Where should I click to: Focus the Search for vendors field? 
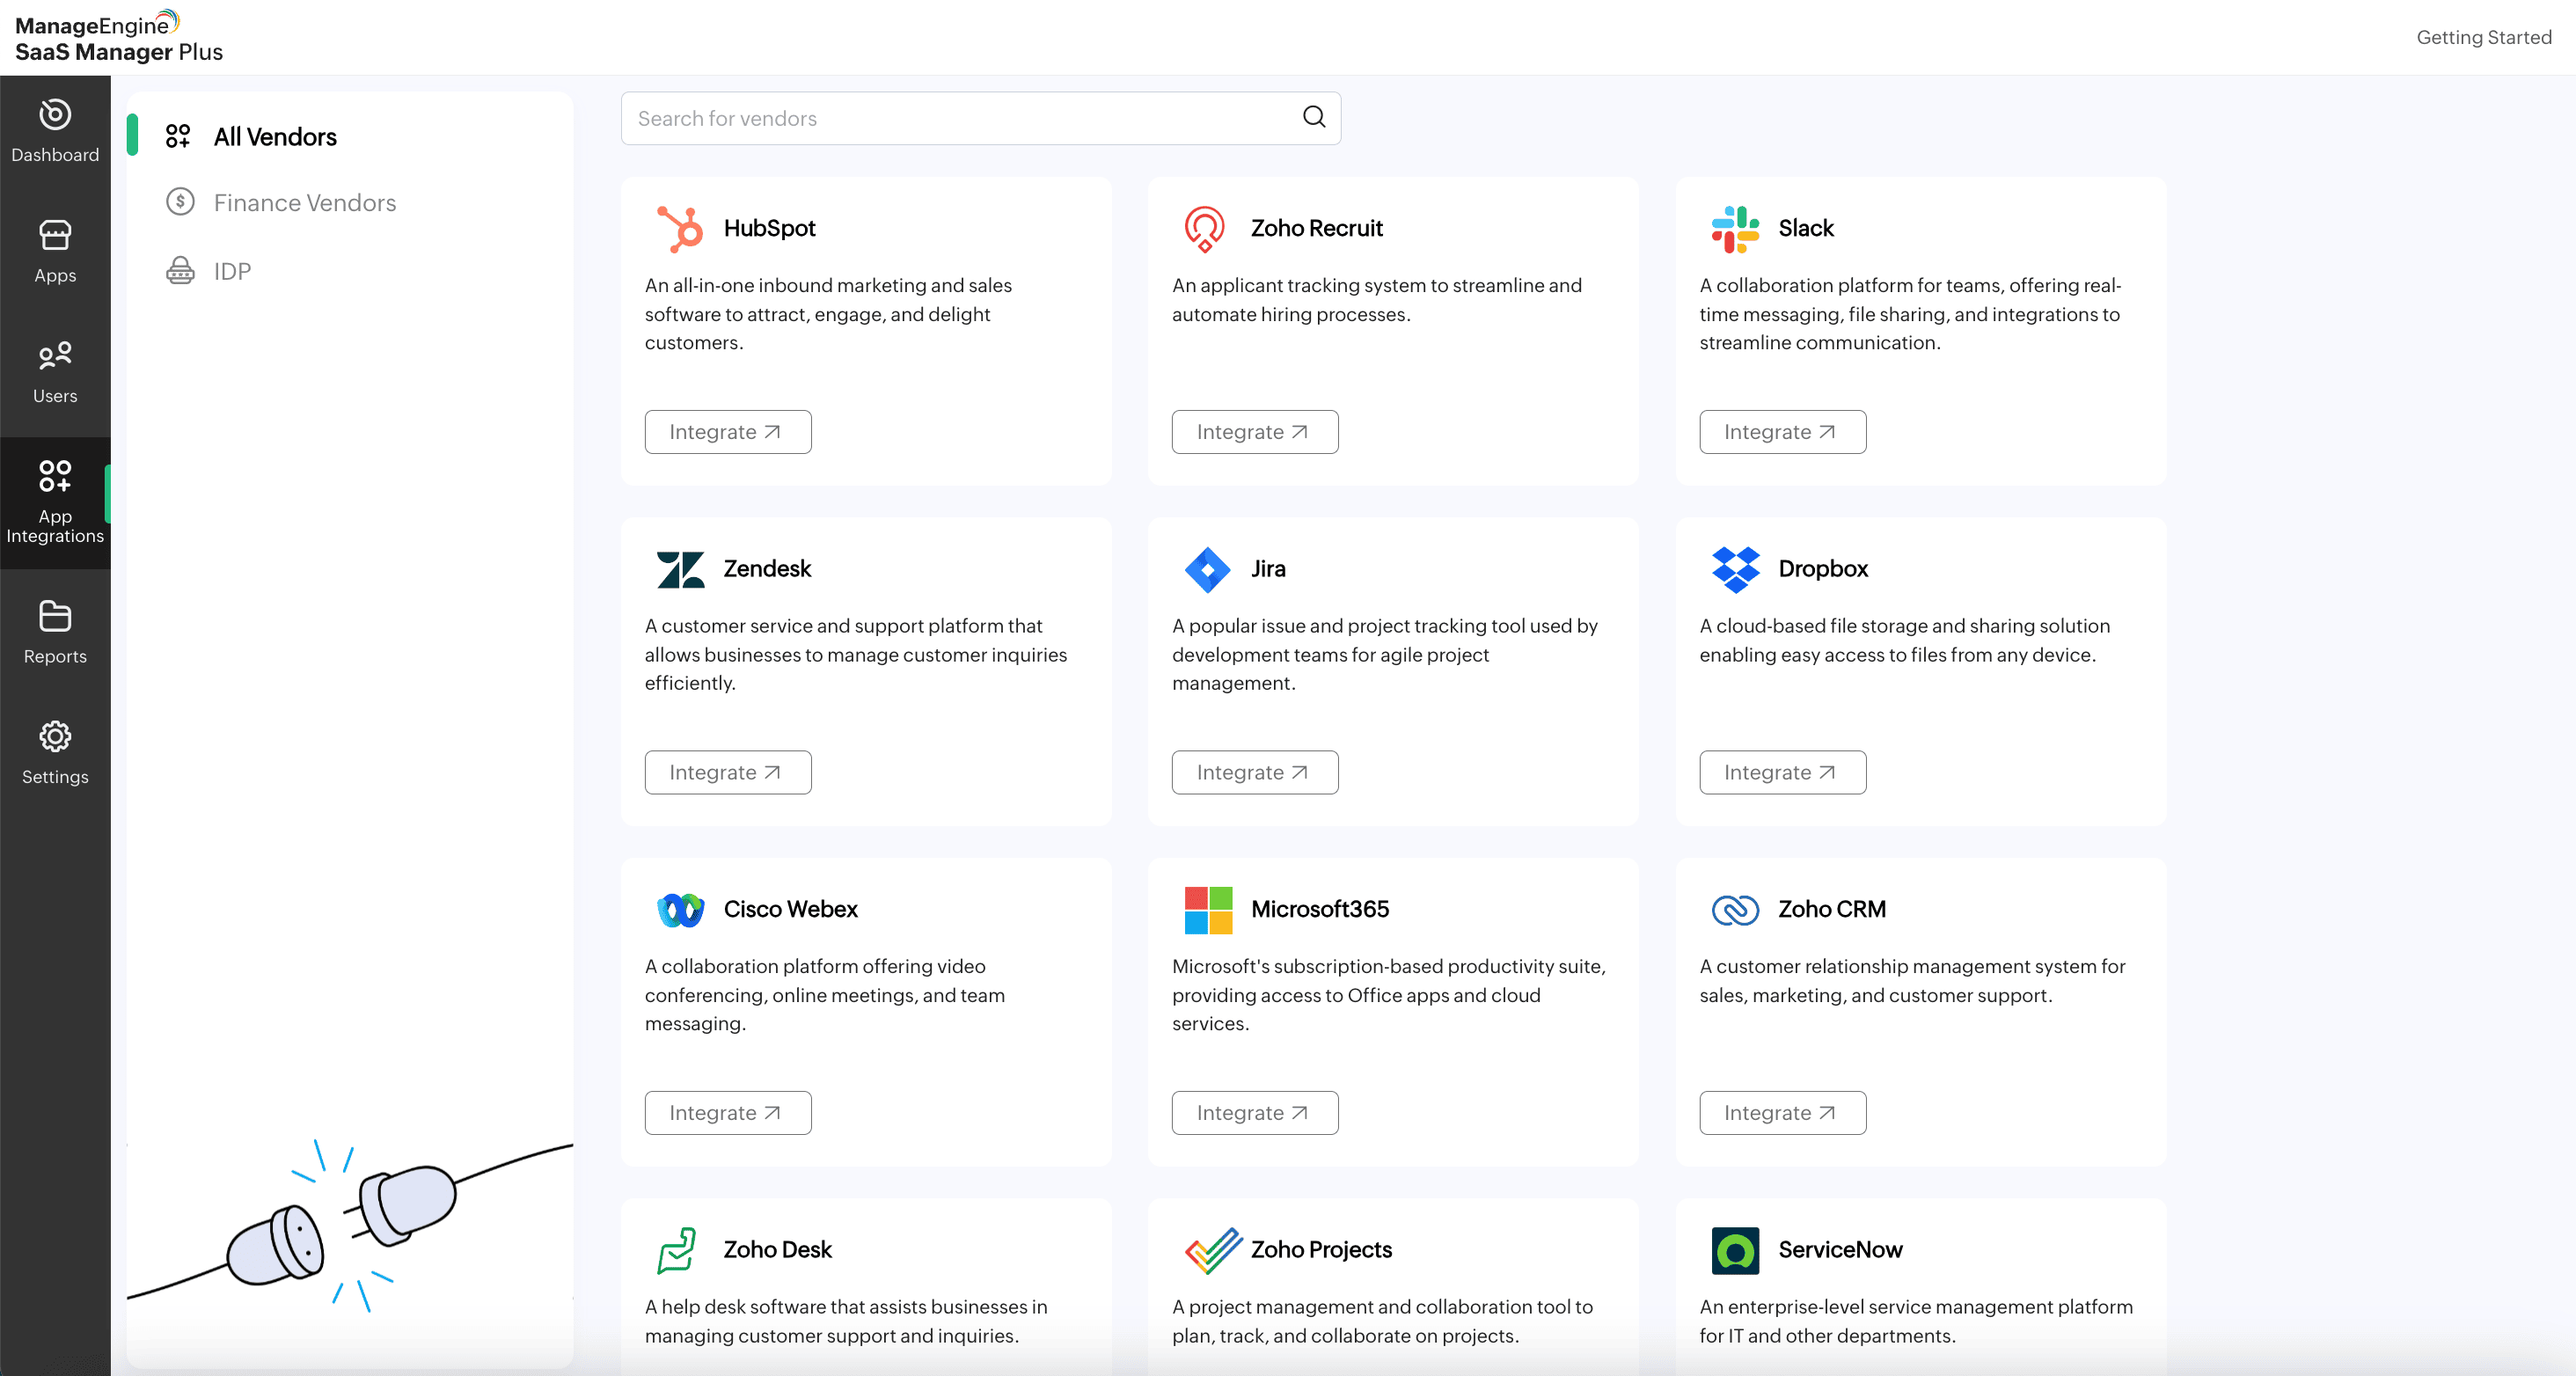coord(960,118)
